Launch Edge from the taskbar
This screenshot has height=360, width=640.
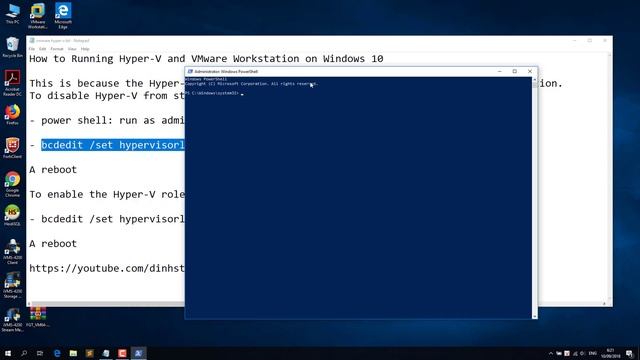(x=57, y=353)
